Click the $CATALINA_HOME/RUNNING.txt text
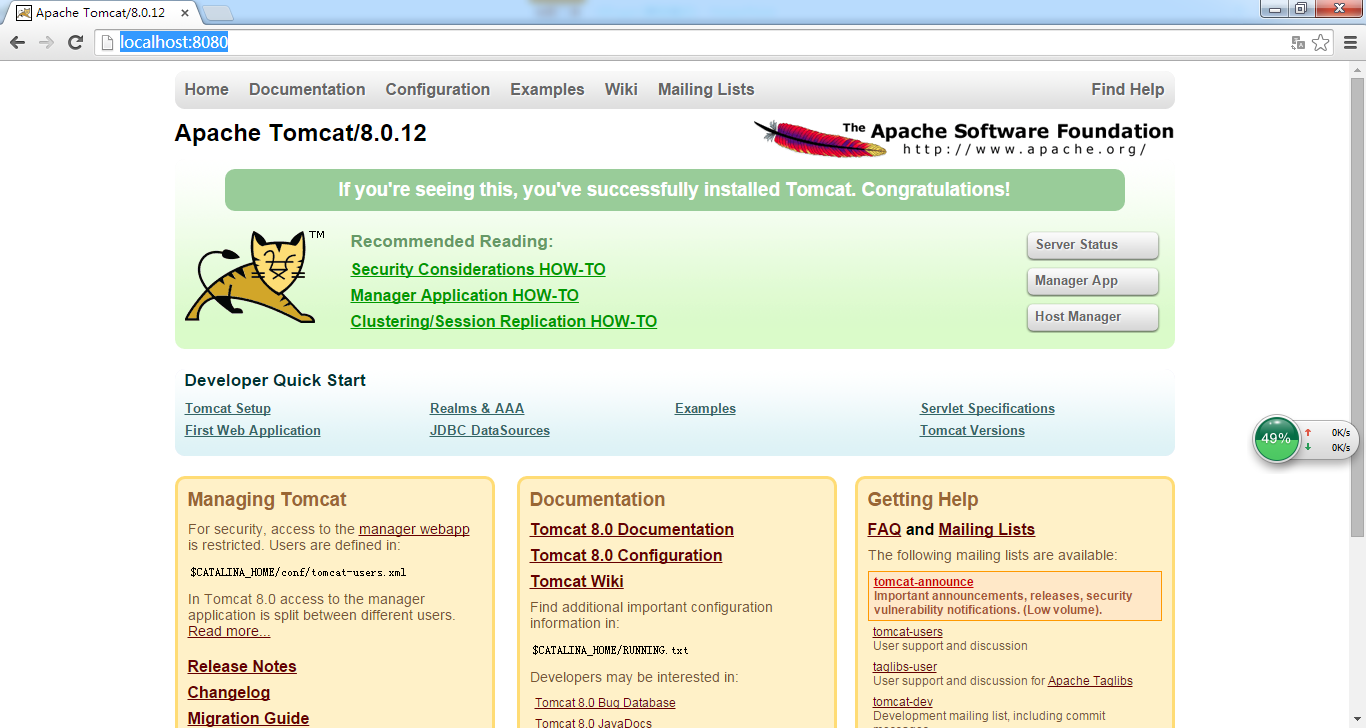Image resolution: width=1366 pixels, height=728 pixels. click(610, 650)
